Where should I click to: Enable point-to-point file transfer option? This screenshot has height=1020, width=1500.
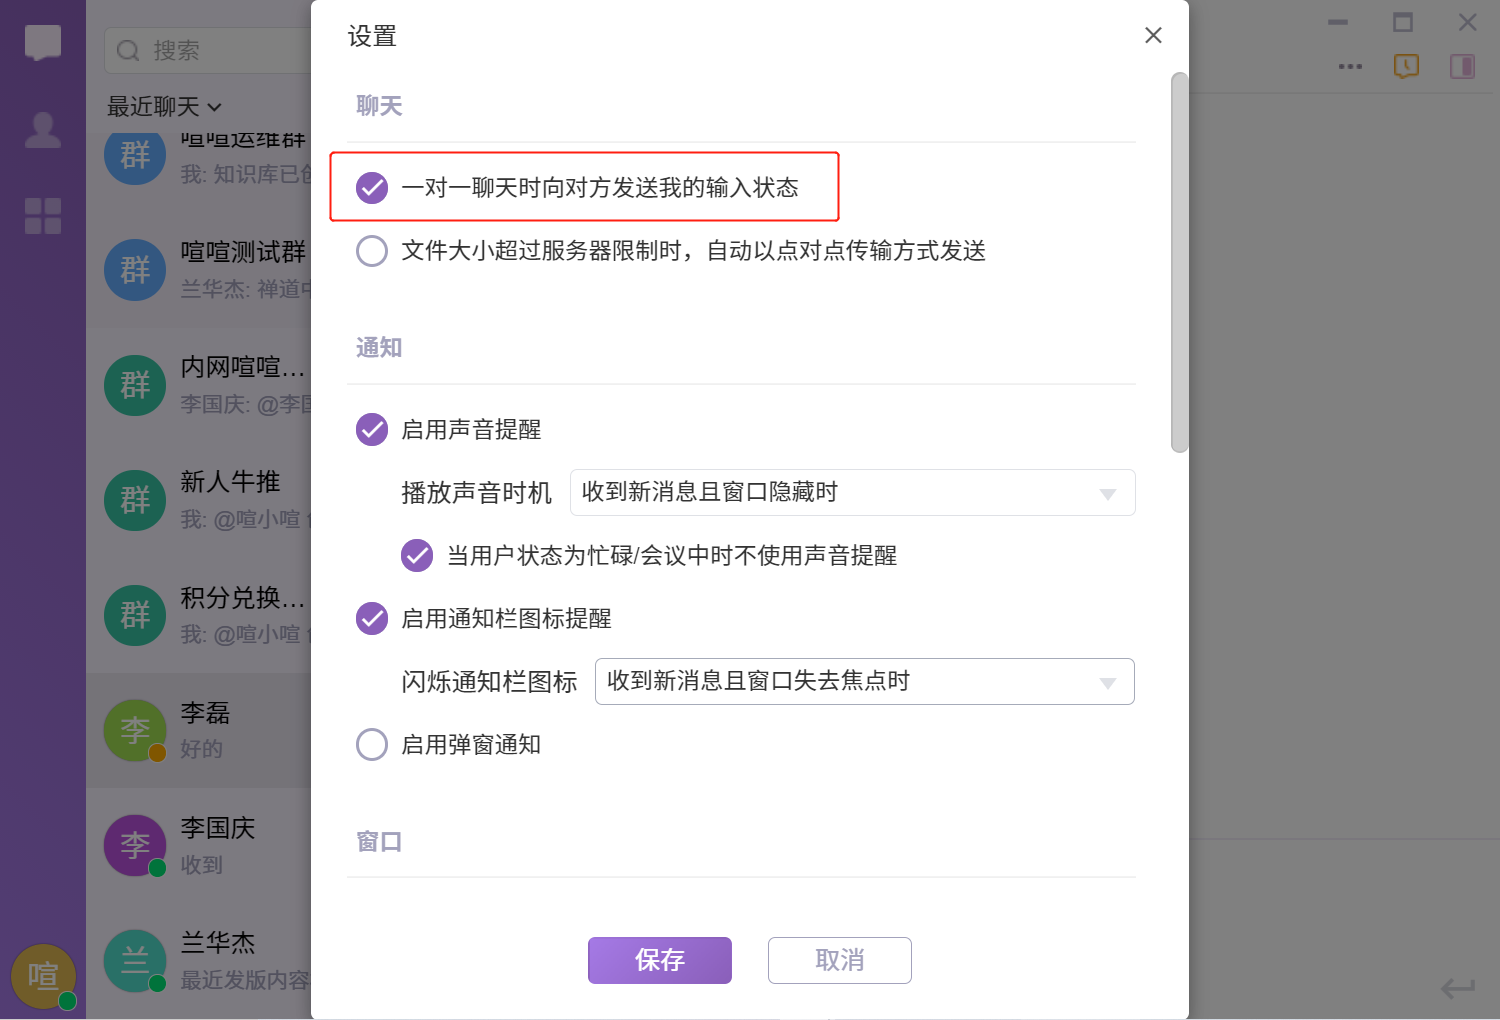372,250
